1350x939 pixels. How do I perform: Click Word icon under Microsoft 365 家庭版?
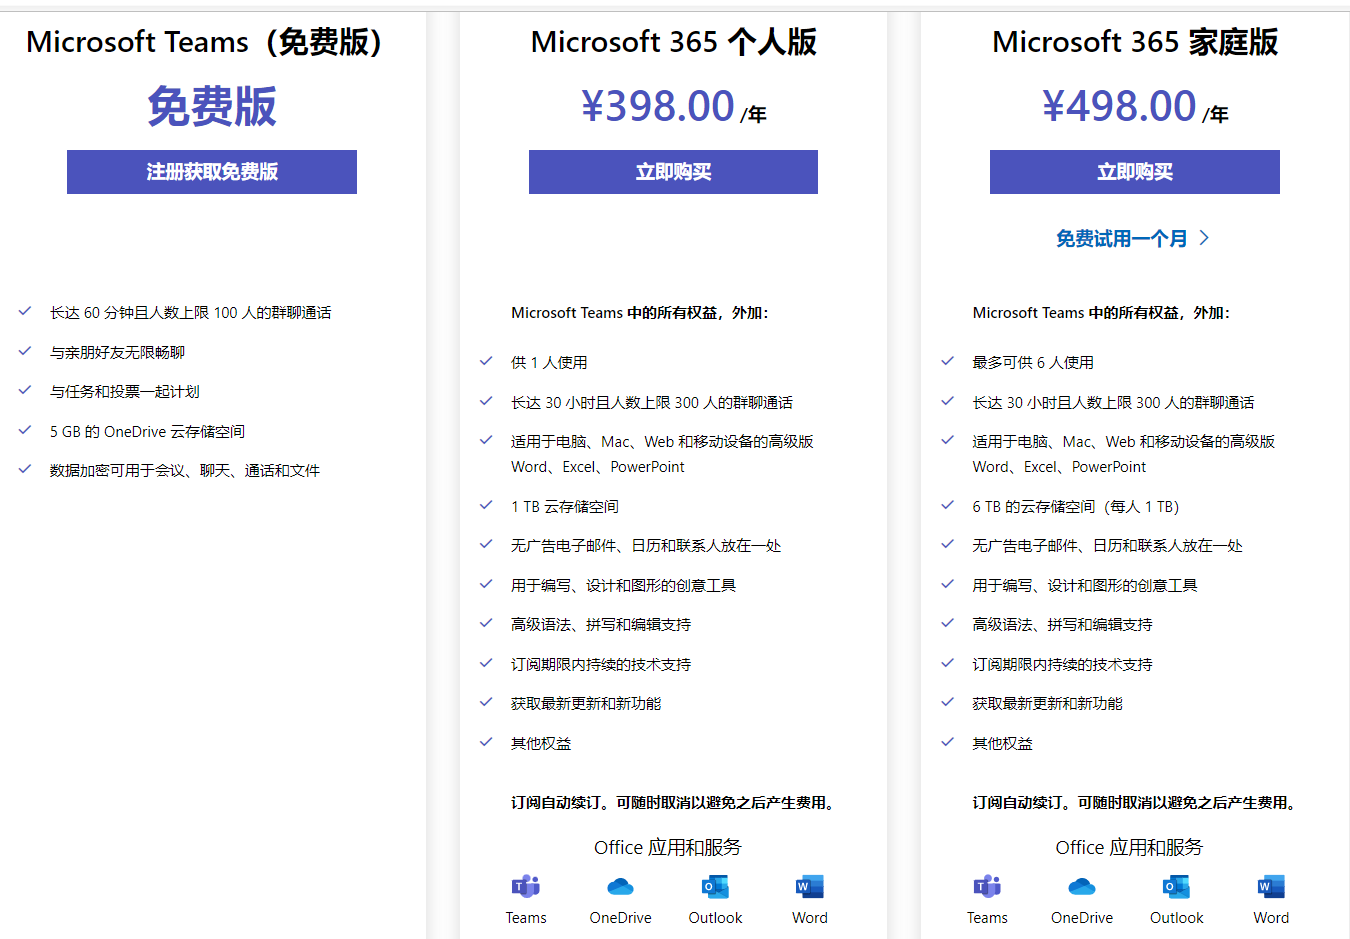click(x=1271, y=887)
